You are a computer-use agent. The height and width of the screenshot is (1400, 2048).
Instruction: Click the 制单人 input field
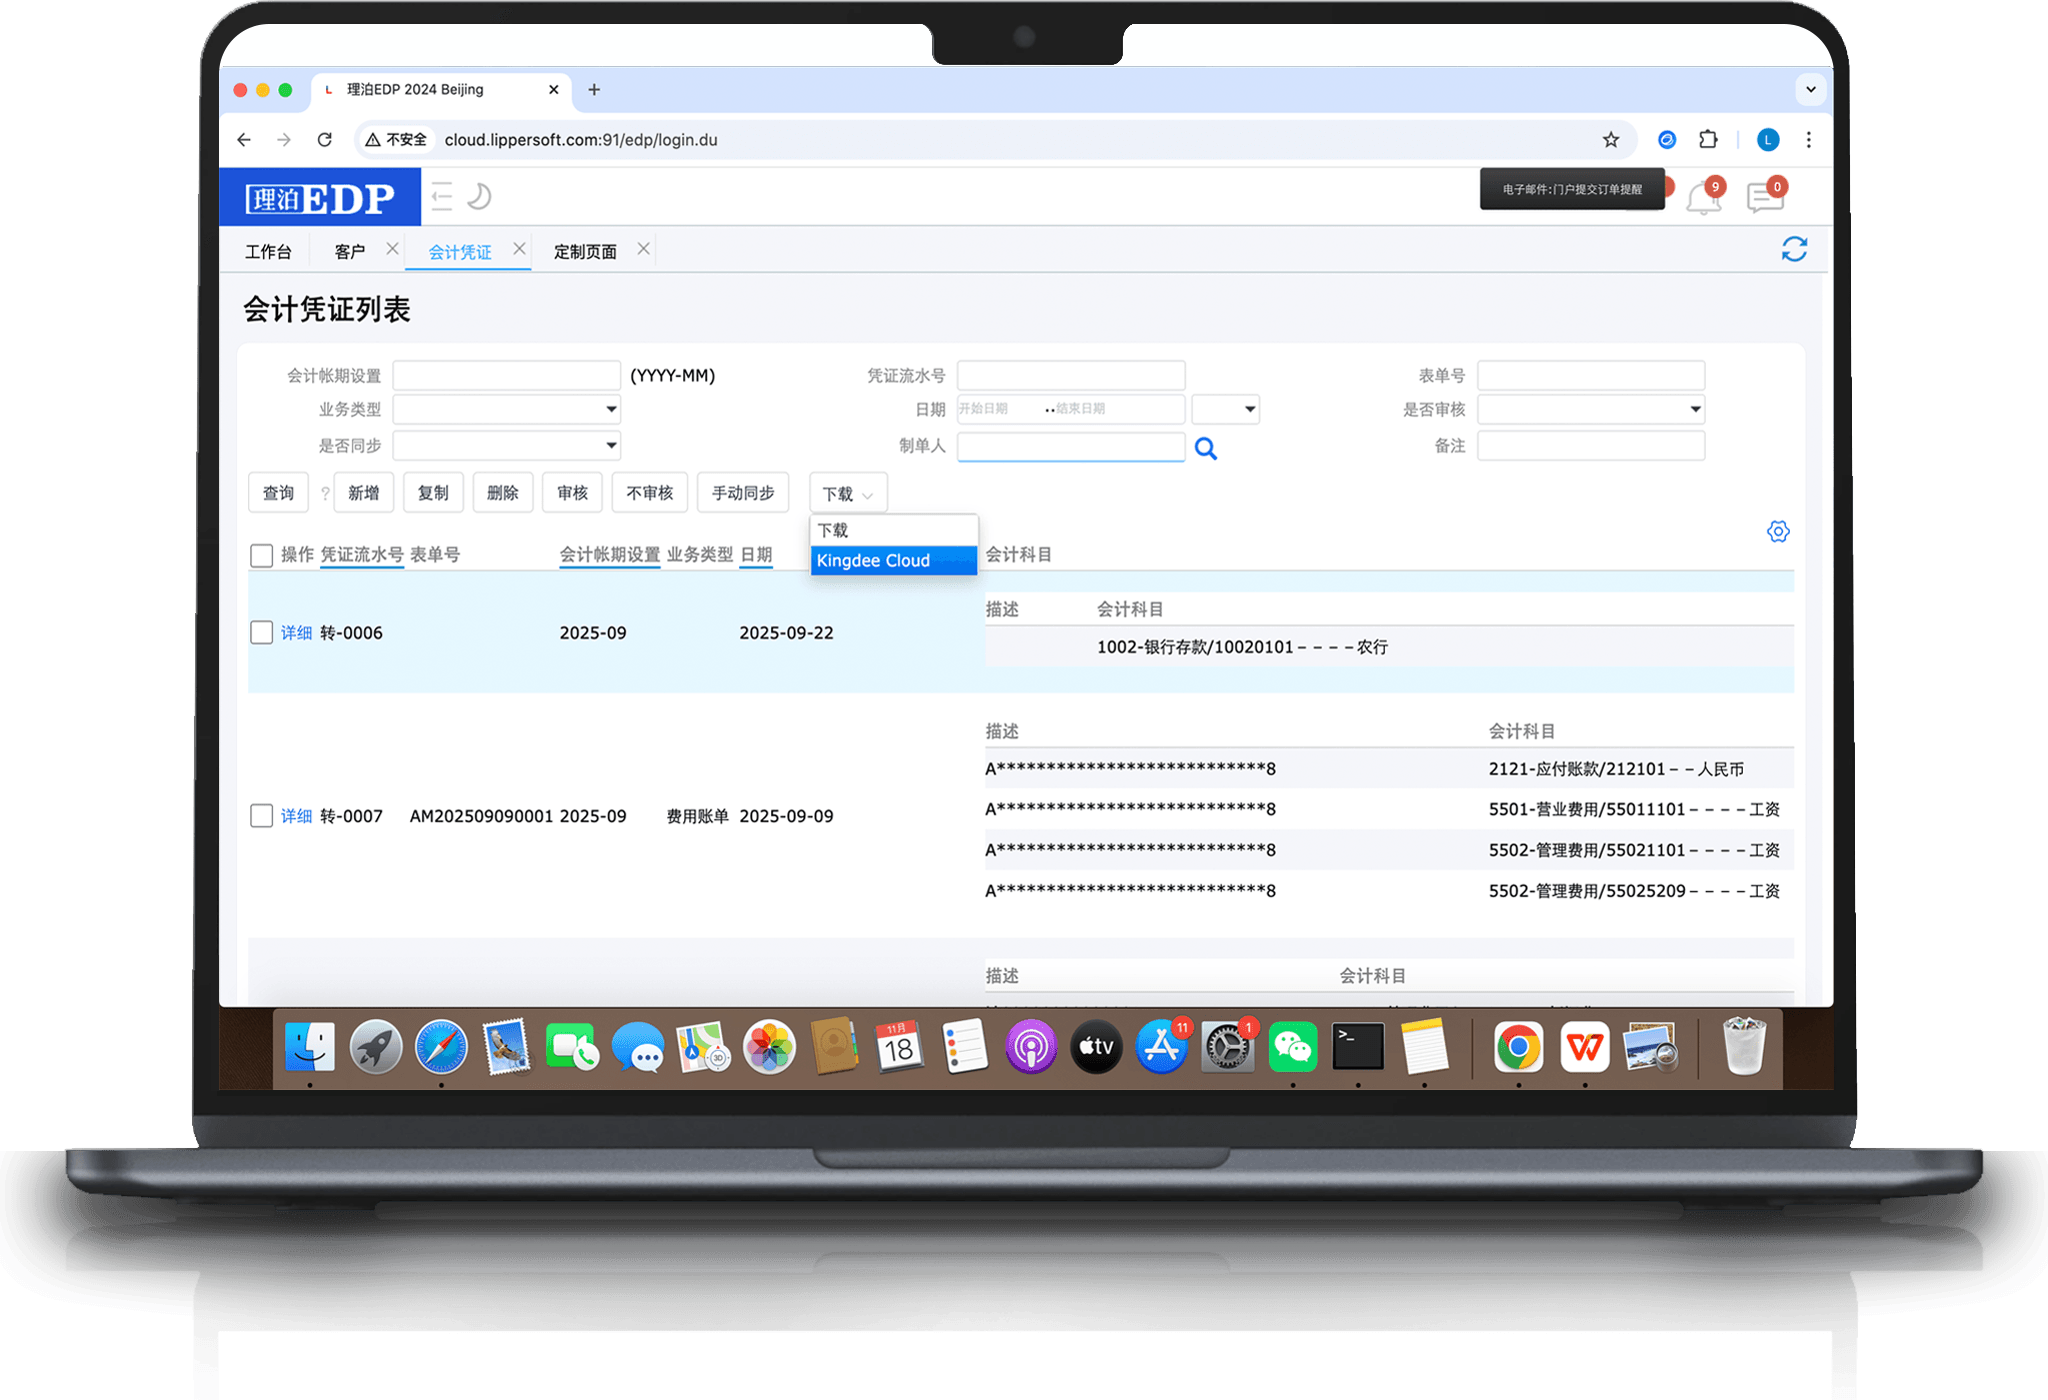coord(1070,446)
